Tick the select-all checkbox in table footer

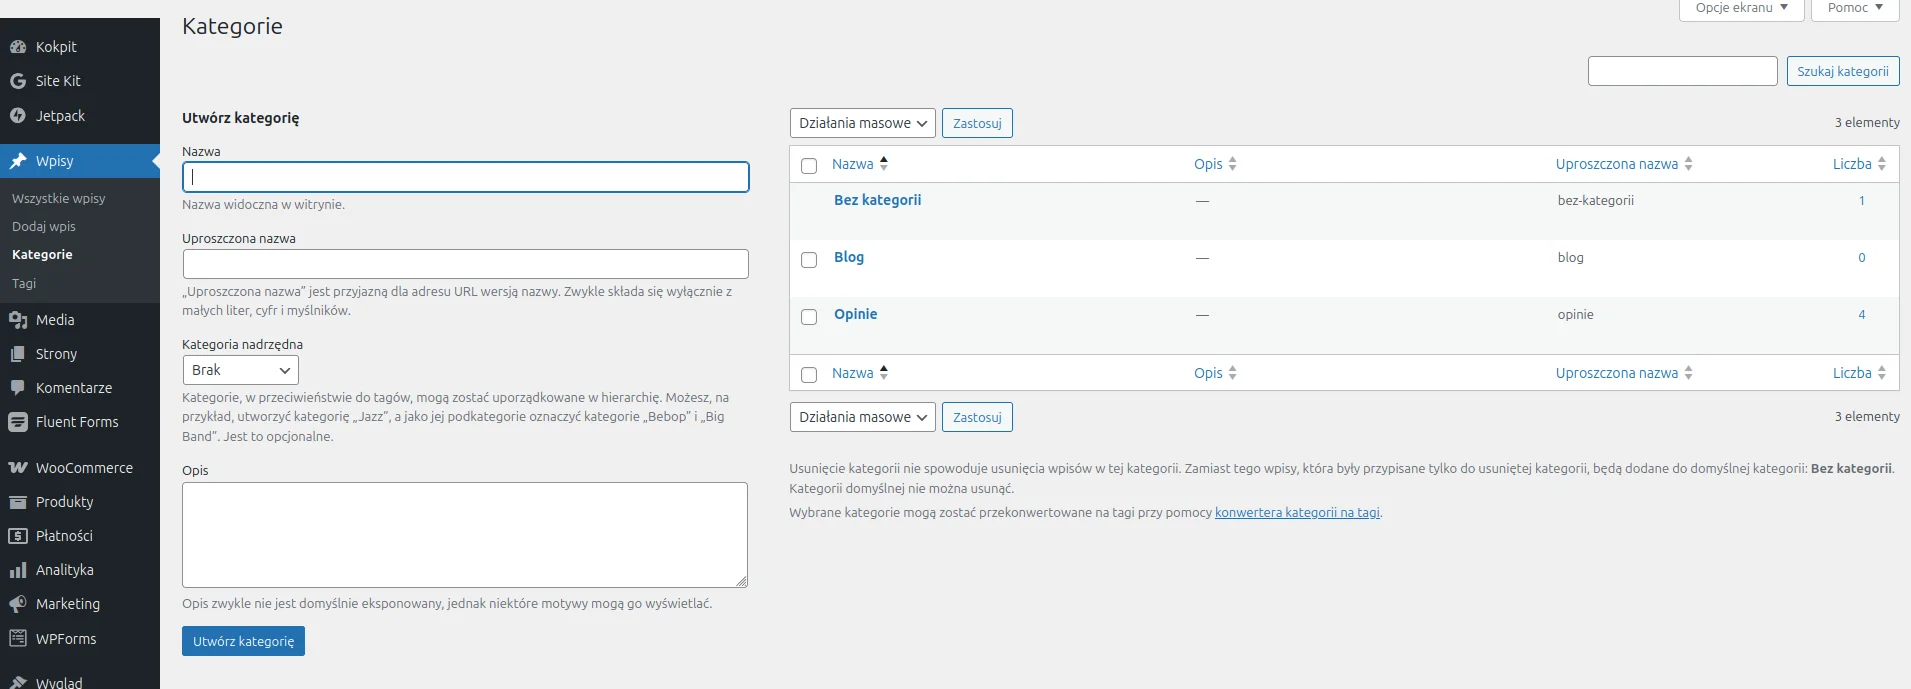tap(809, 375)
